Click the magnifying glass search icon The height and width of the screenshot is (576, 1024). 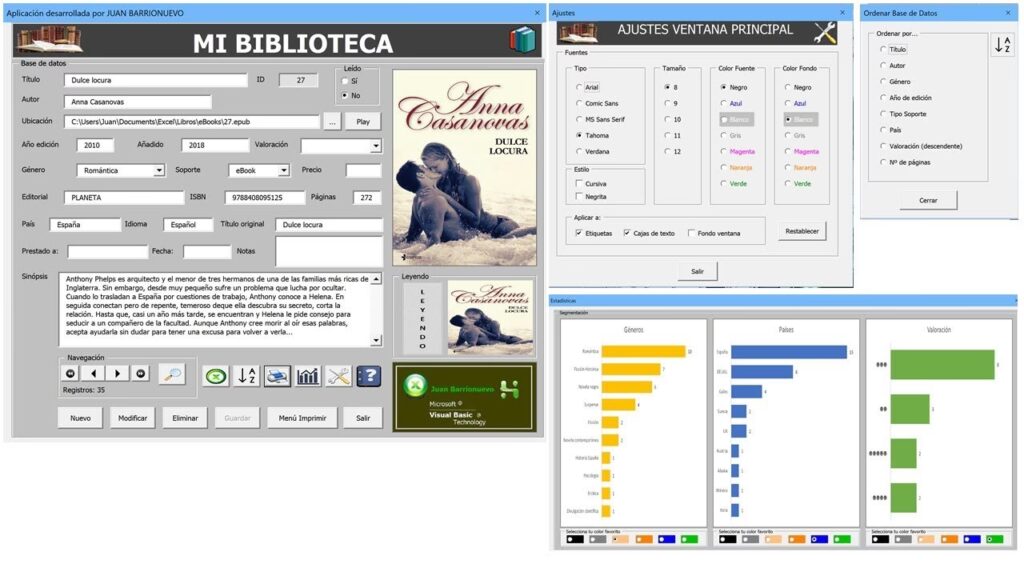pyautogui.click(x=172, y=374)
